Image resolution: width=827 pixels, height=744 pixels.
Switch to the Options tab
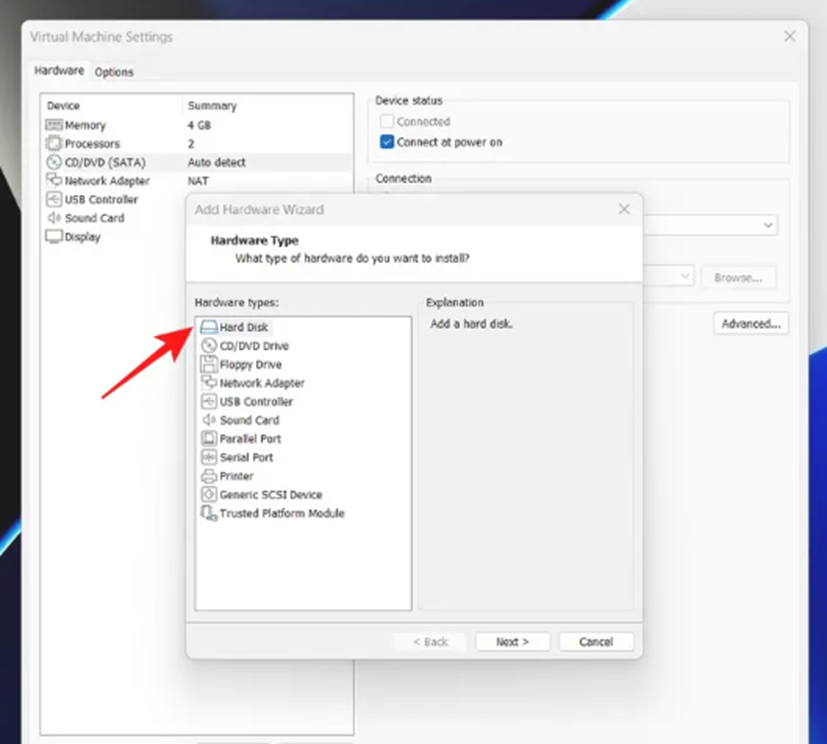[x=114, y=72]
